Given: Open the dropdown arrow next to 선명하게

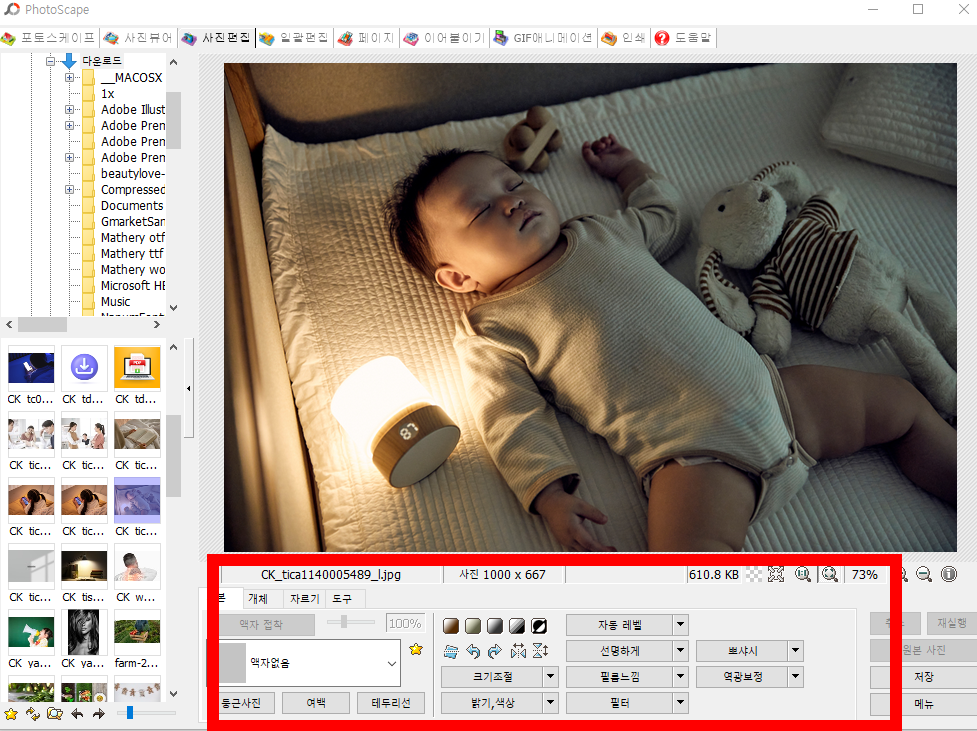Looking at the screenshot, I should 680,651.
